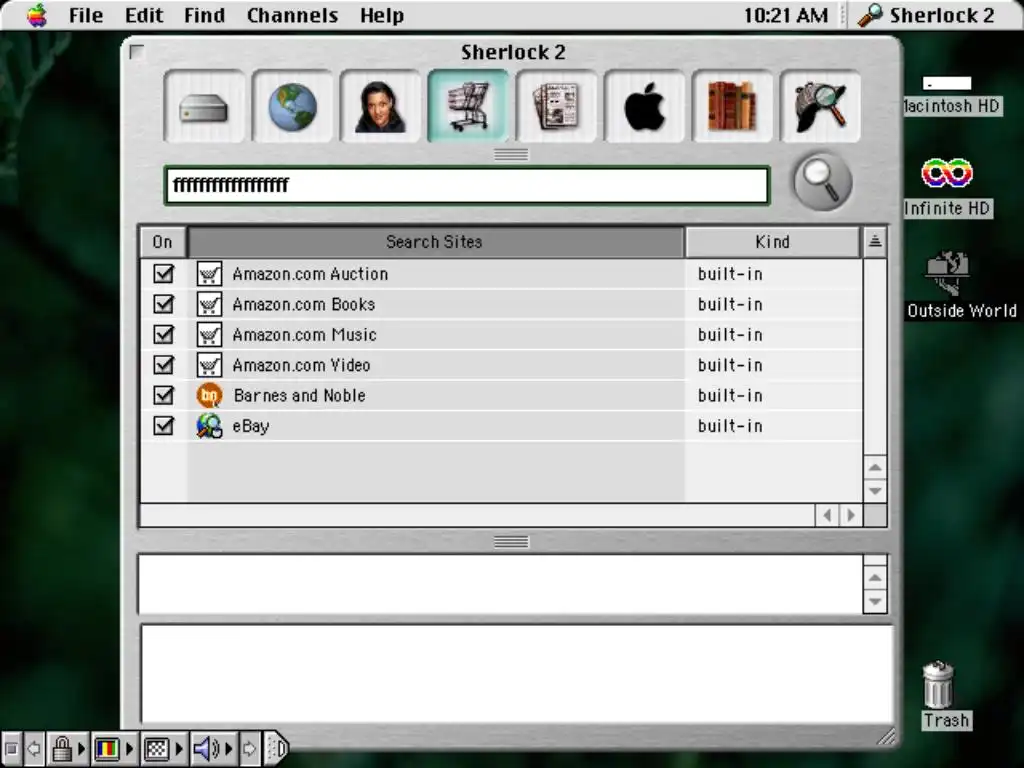This screenshot has height=768, width=1024.
Task: Click the window resize corner handle
Action: pyautogui.click(x=886, y=735)
